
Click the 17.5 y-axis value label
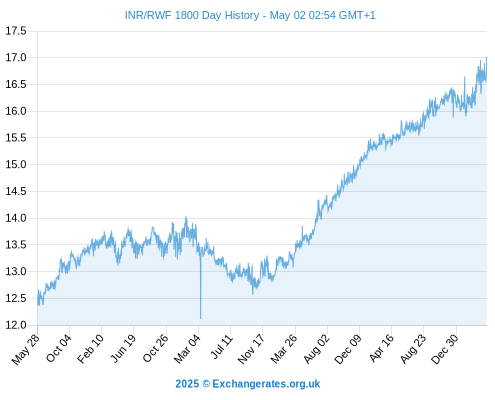[16, 31]
